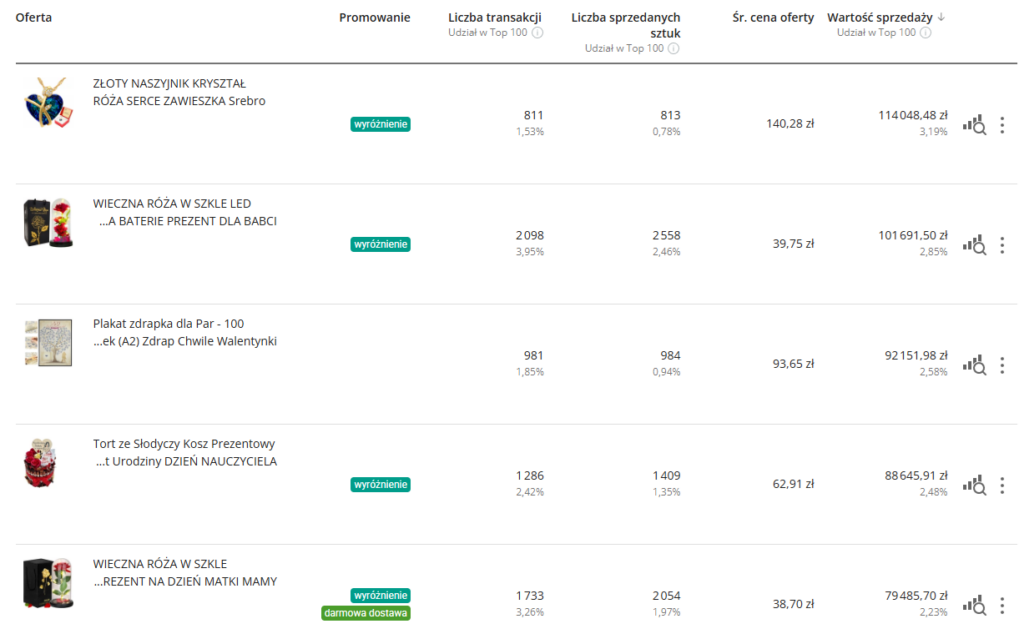Open analysis icon for Tort ze Słodyczy offer

(x=974, y=485)
